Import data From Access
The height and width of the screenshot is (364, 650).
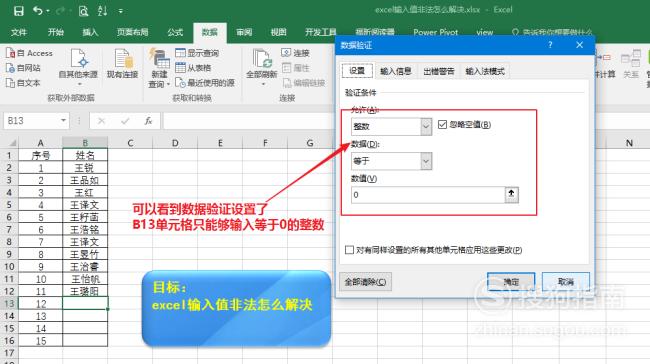29,53
